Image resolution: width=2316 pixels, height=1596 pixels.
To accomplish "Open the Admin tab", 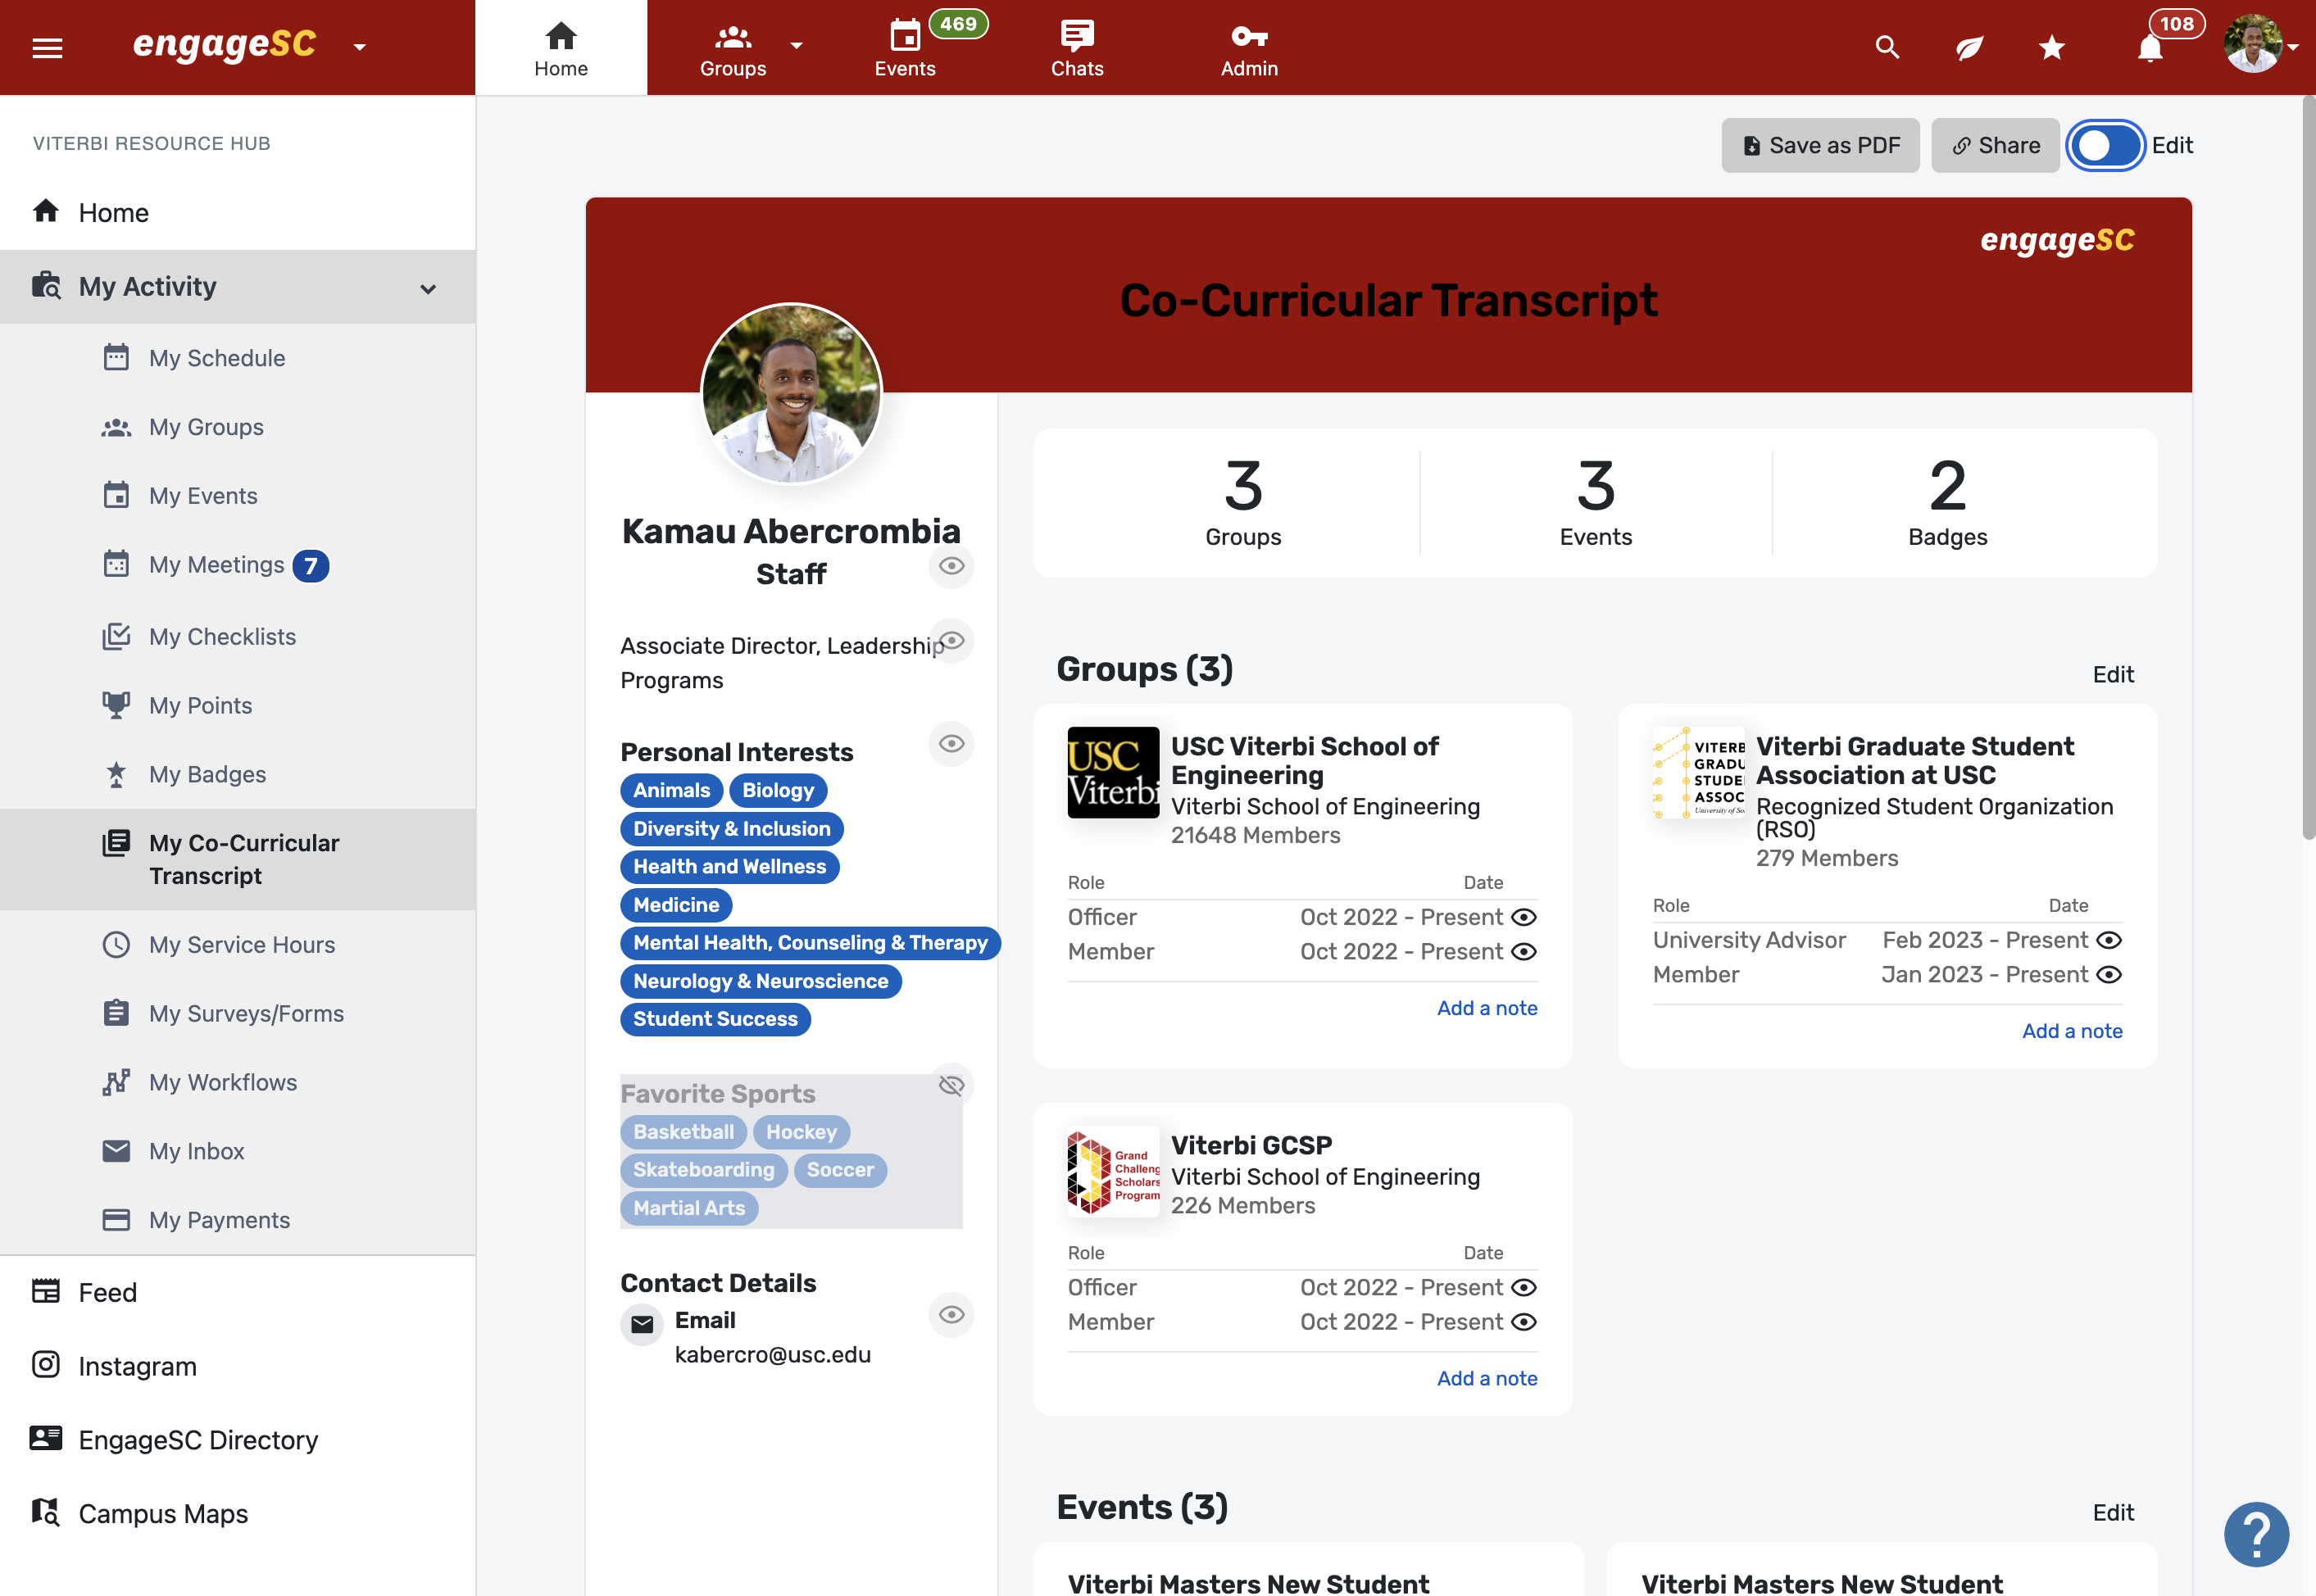I will pyautogui.click(x=1249, y=48).
